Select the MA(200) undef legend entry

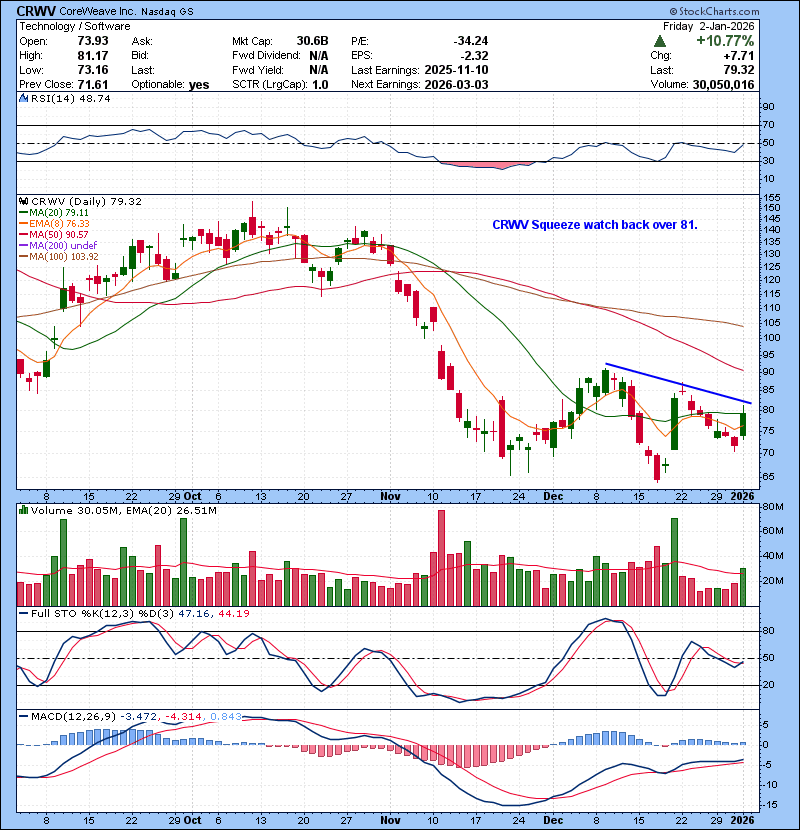point(58,245)
